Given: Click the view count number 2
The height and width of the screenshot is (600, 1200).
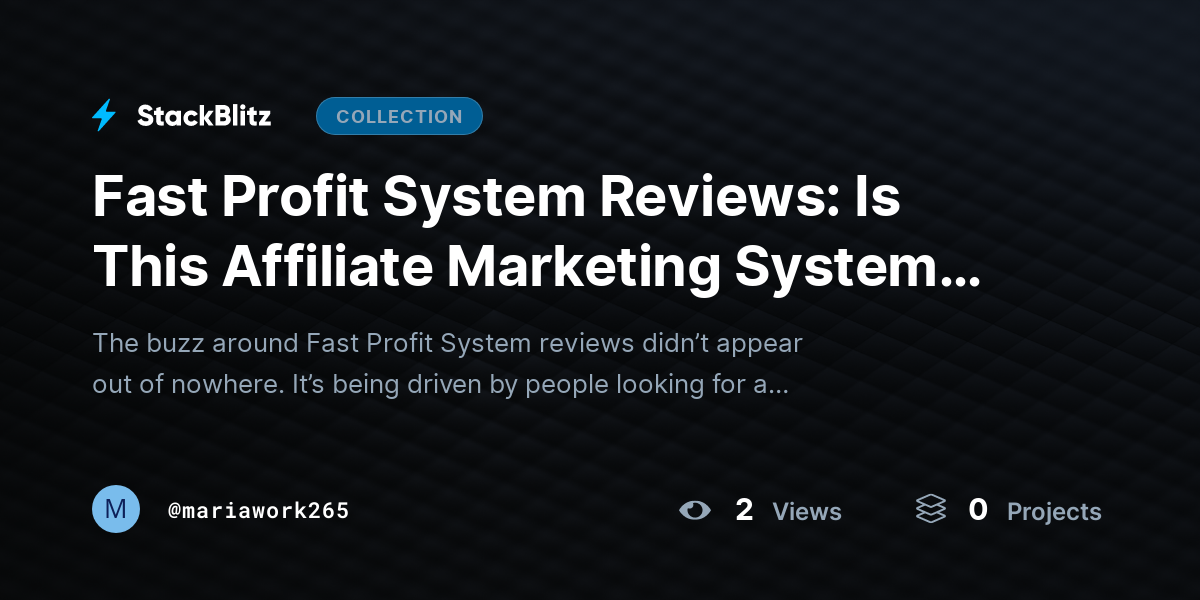Looking at the screenshot, I should pos(744,510).
